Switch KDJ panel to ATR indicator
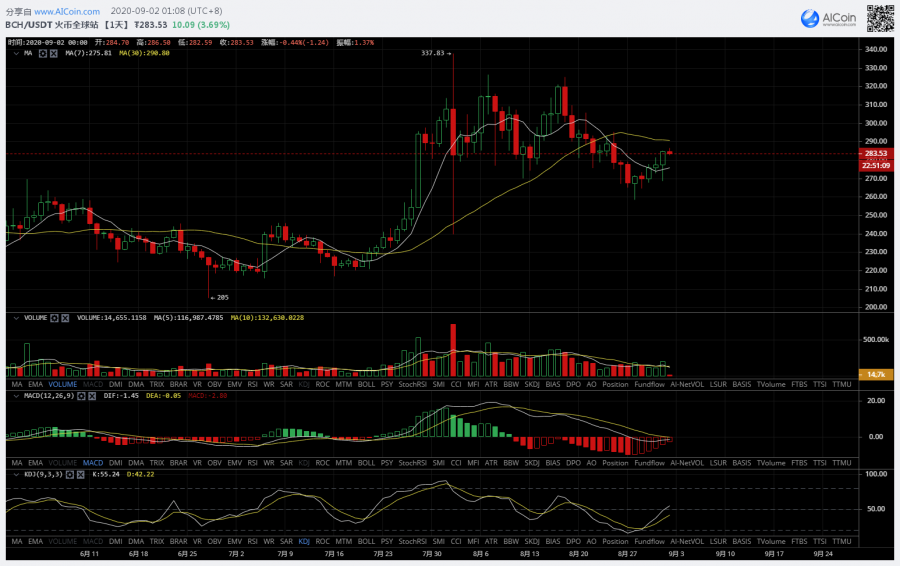 [x=491, y=541]
